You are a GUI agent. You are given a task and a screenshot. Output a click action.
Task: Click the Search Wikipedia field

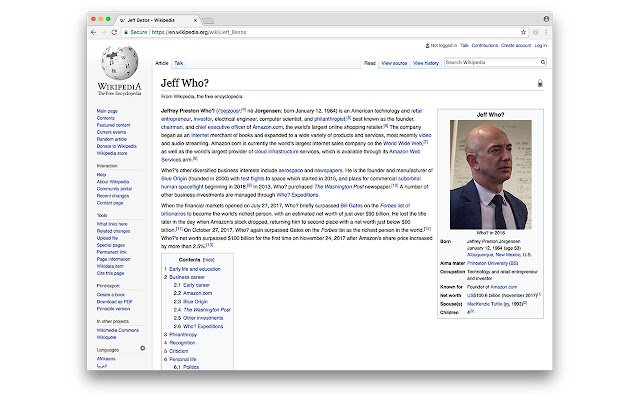click(x=491, y=62)
